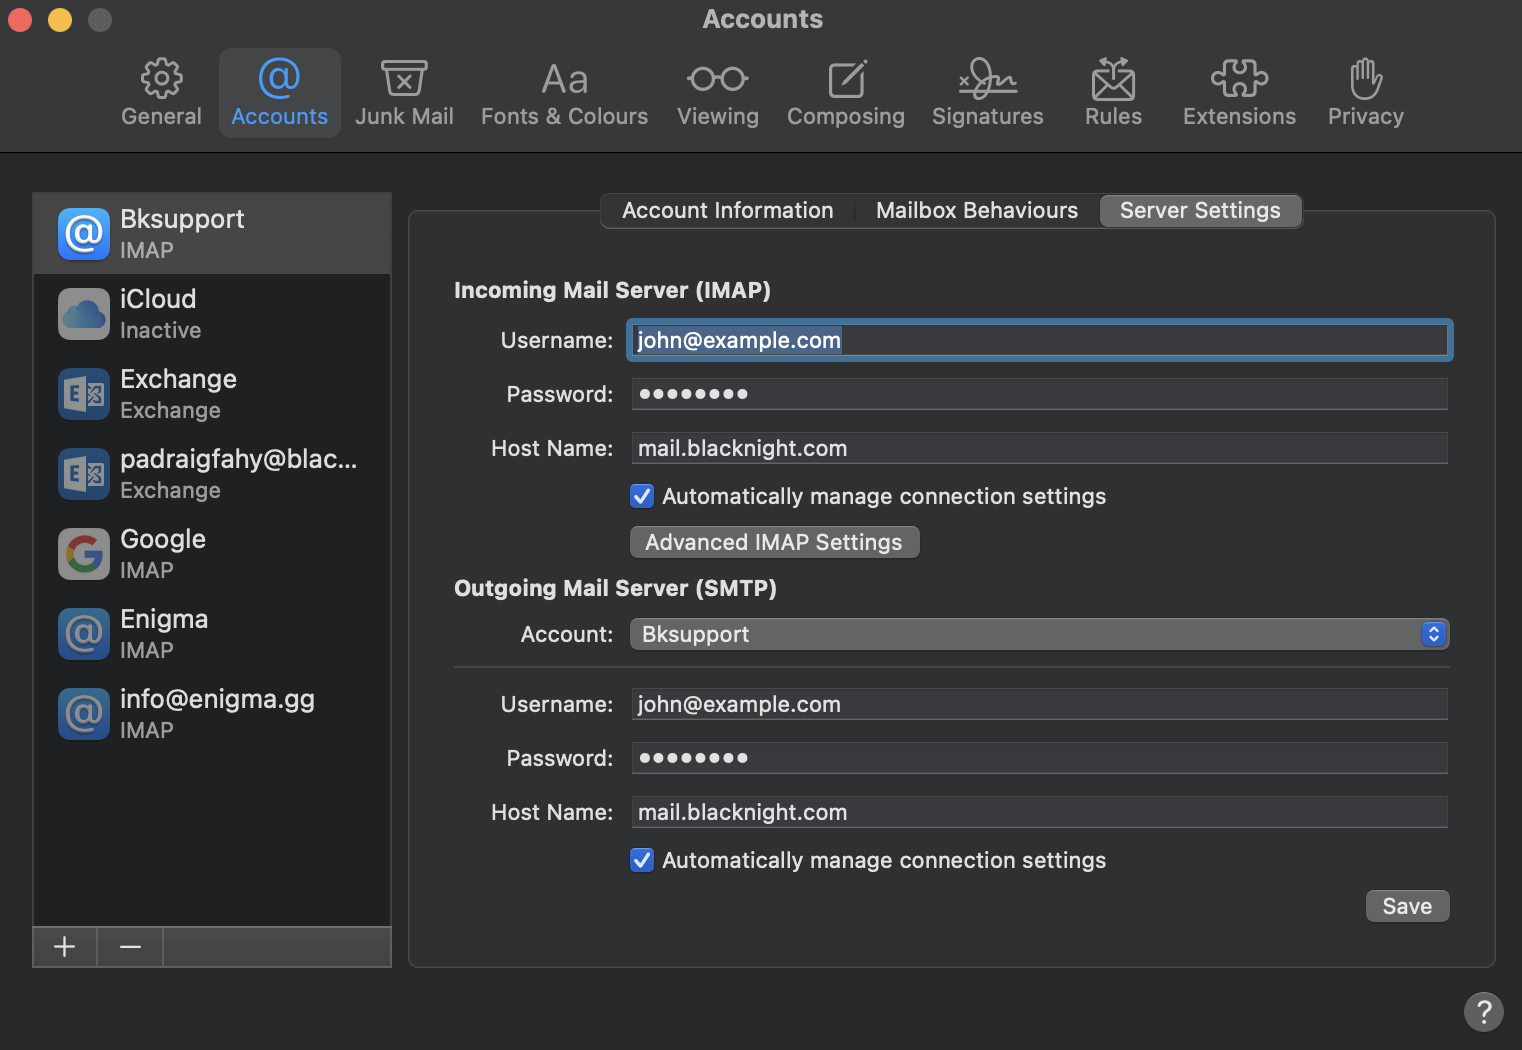Click Advanced IMAP Settings button
The image size is (1522, 1050).
click(x=774, y=542)
